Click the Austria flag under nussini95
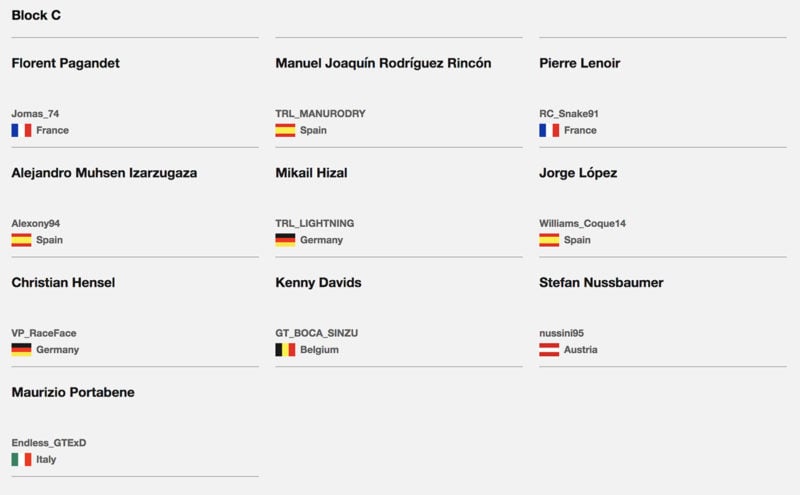 pyautogui.click(x=549, y=350)
